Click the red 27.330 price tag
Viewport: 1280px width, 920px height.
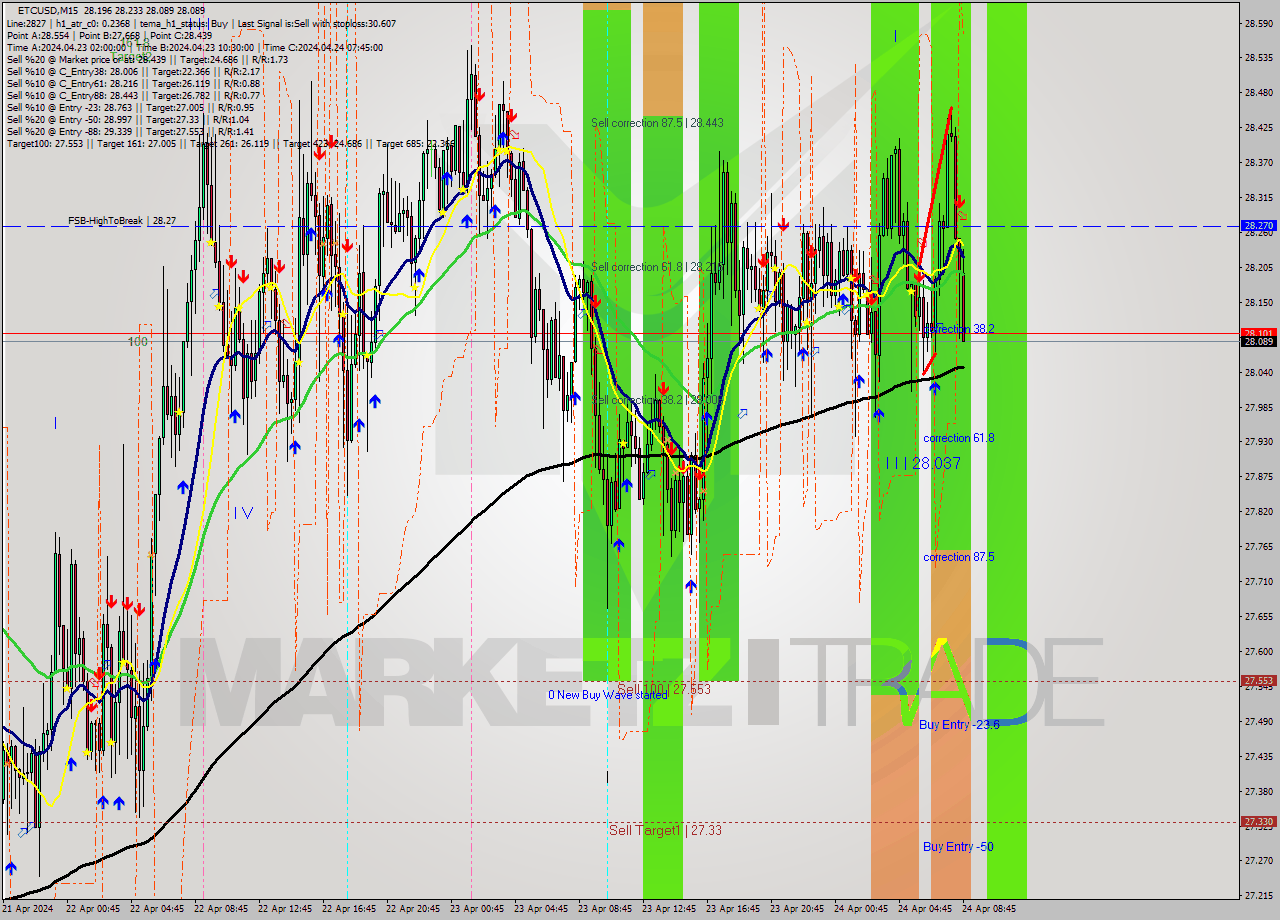[1258, 822]
